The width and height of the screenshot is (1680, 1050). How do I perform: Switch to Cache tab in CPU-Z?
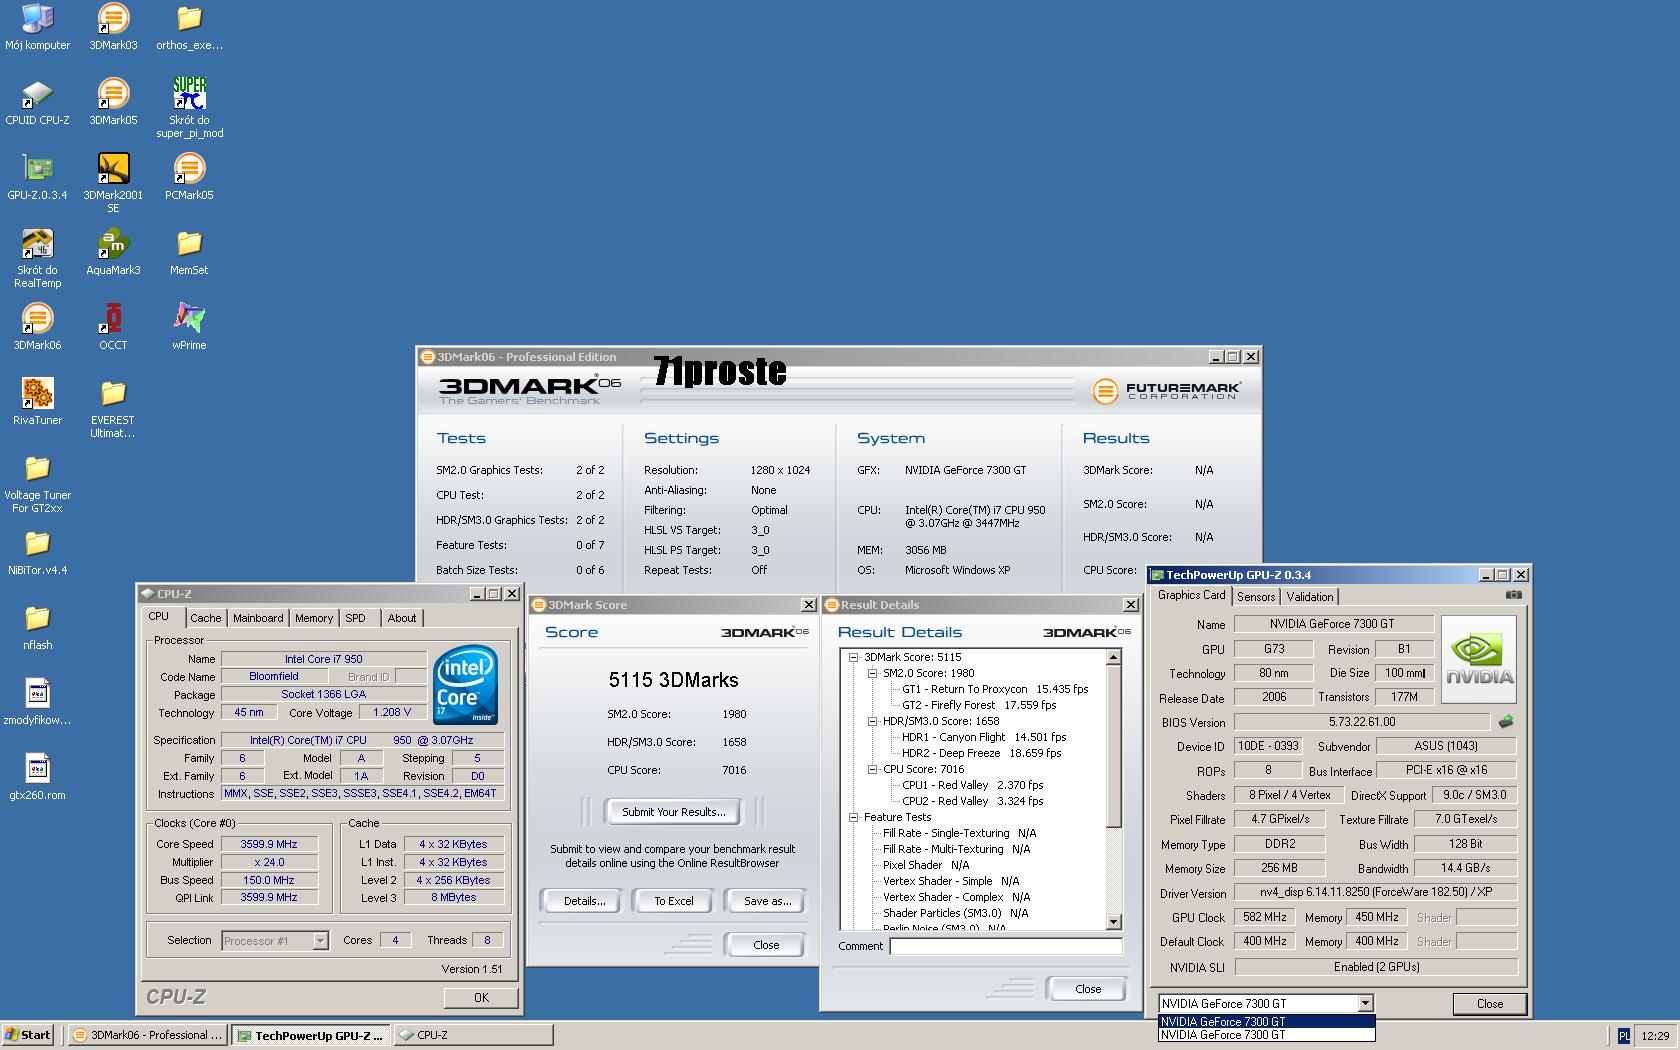pyautogui.click(x=205, y=618)
